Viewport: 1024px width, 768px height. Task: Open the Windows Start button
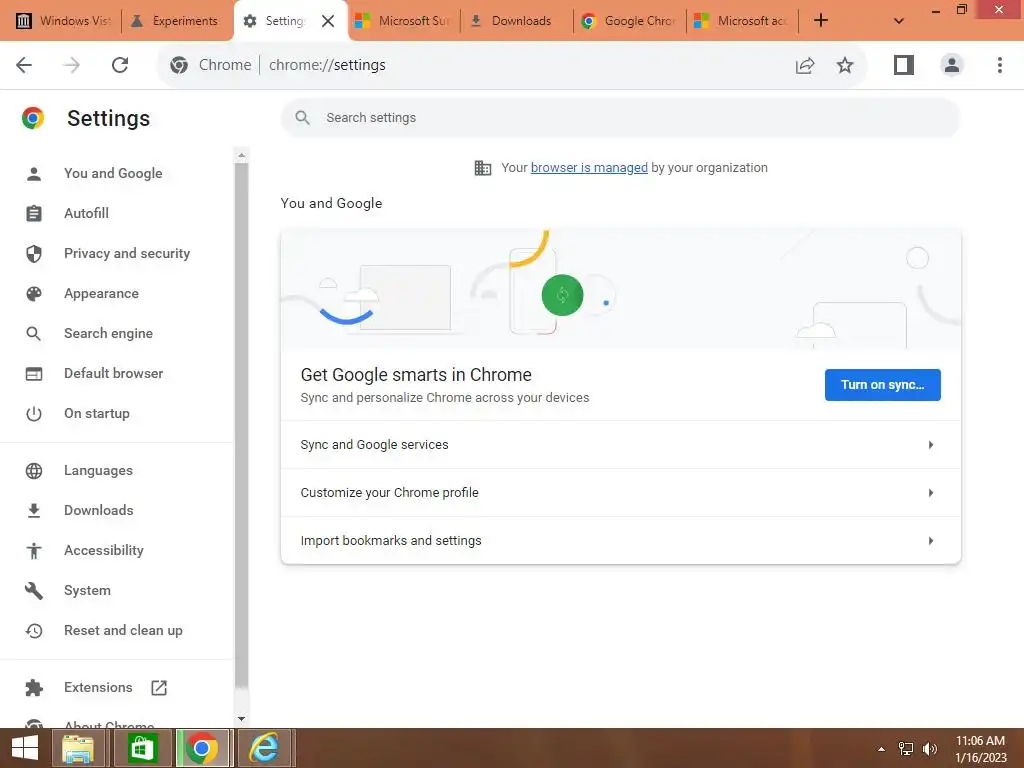25,748
